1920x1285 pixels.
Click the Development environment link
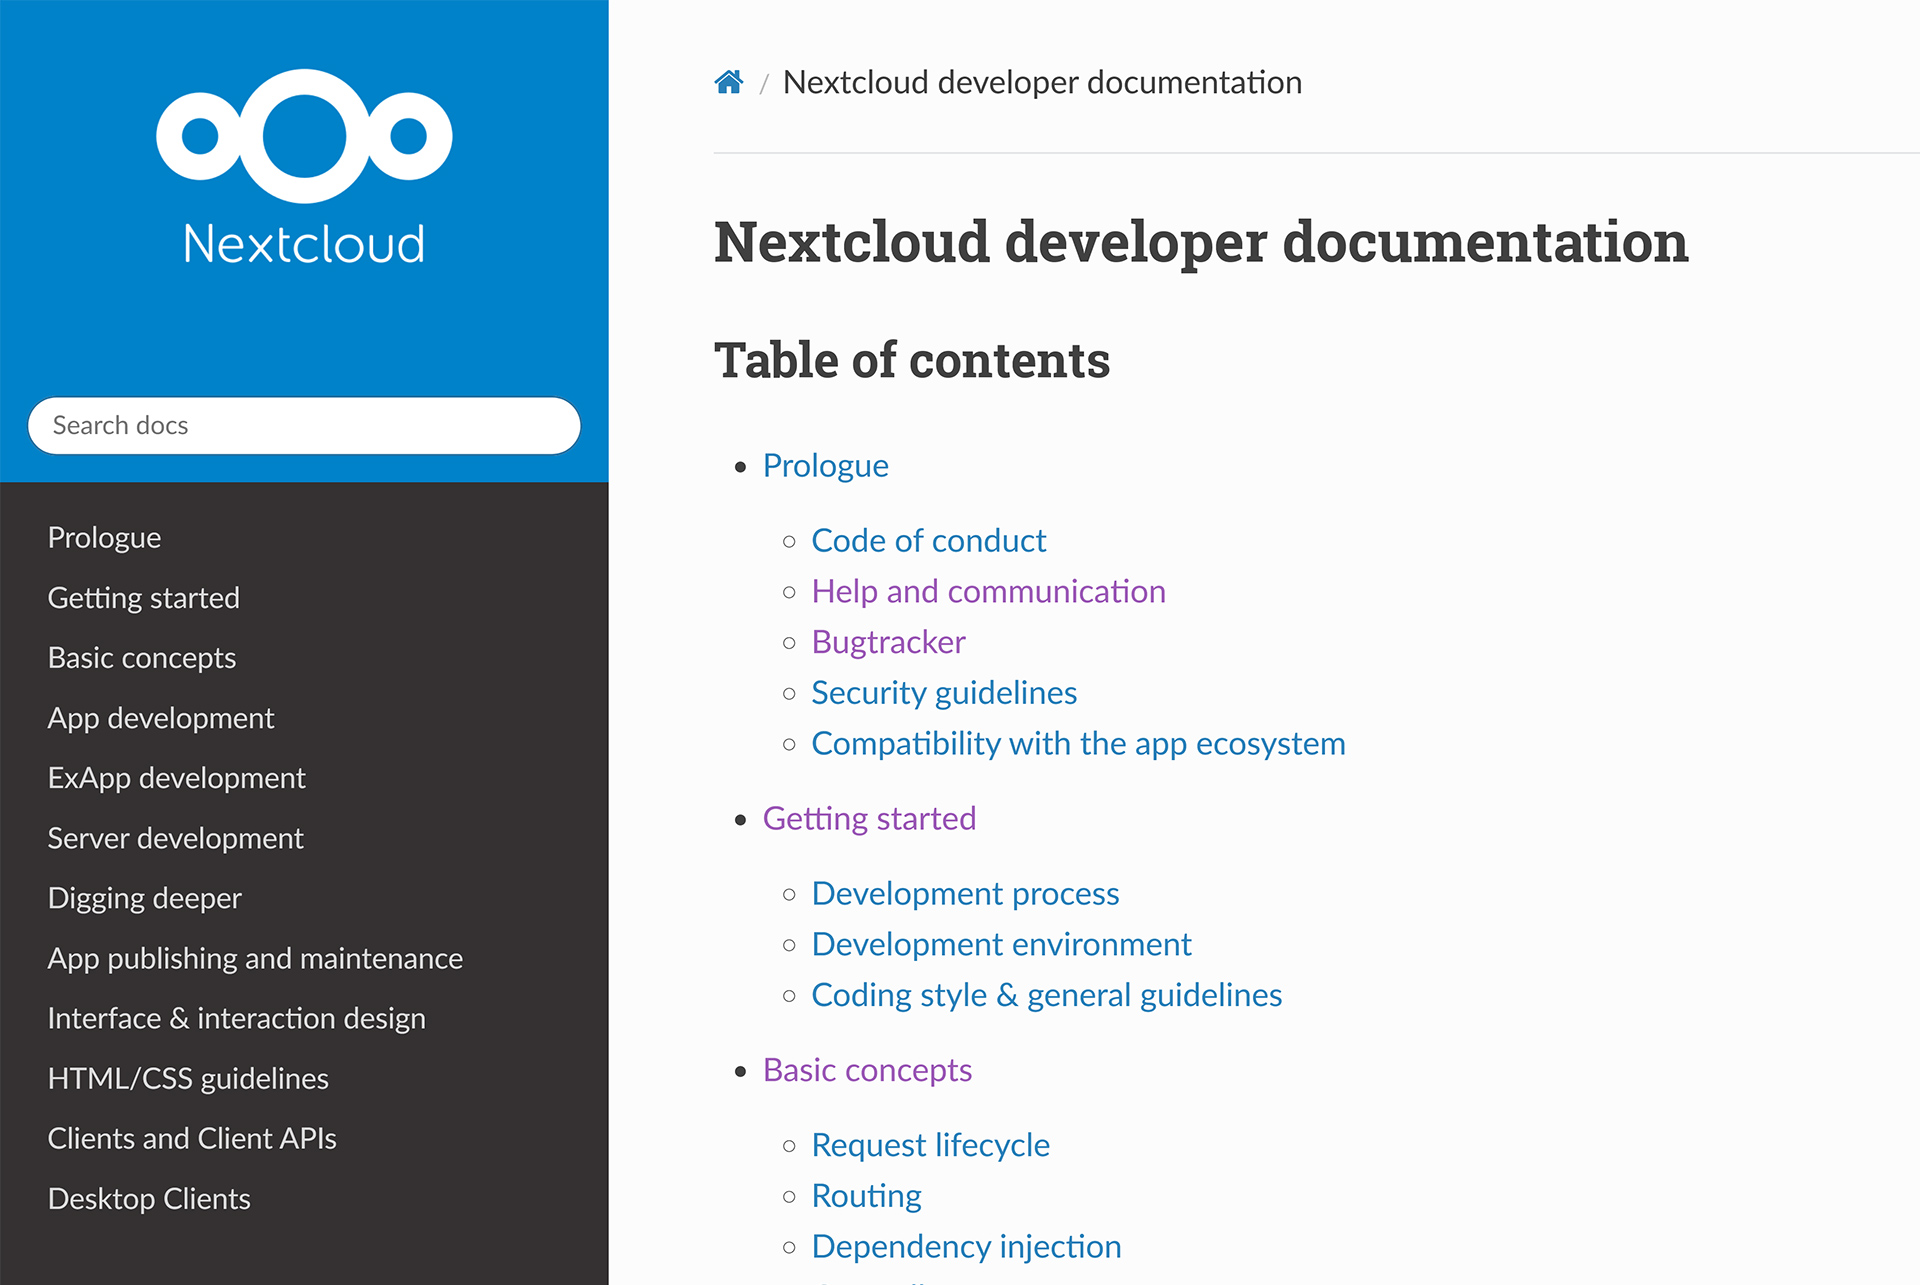1001,943
